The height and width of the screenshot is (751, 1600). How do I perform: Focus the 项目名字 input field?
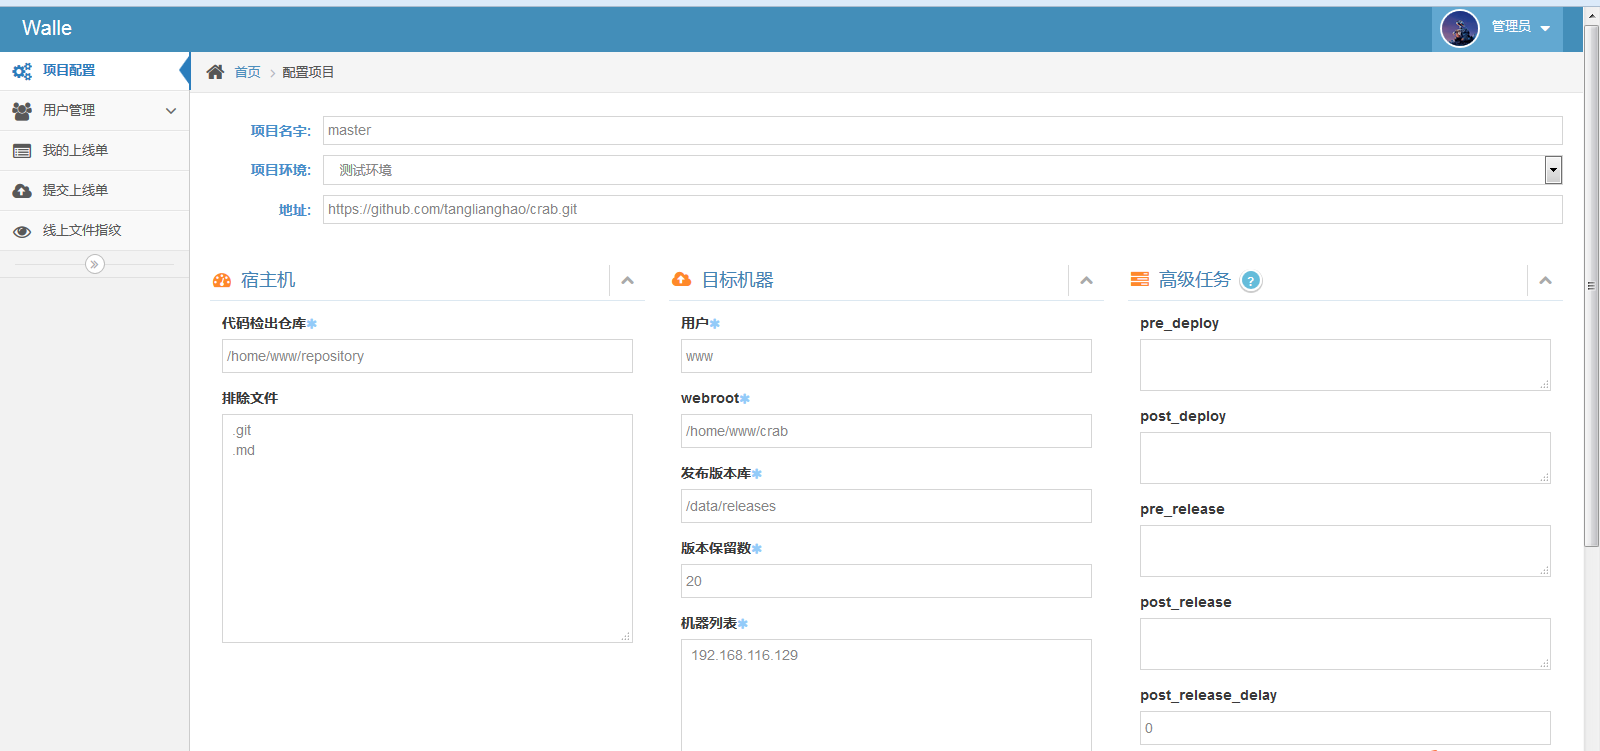(x=941, y=131)
